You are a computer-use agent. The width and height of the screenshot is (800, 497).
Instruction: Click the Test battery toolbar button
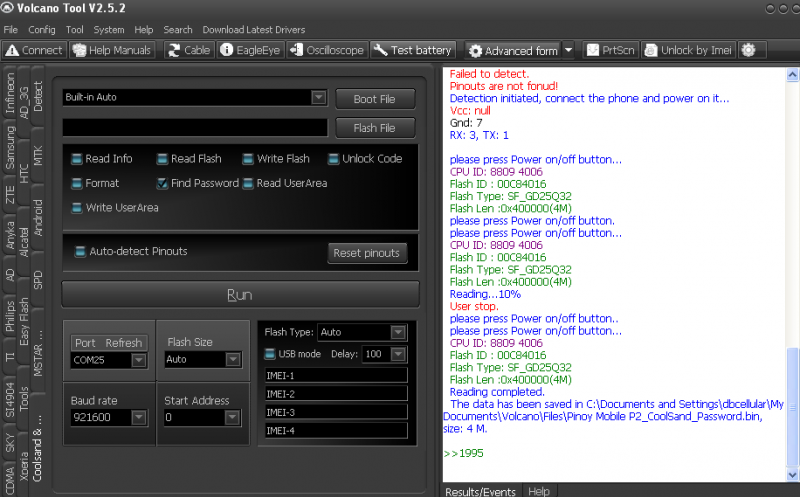413,50
